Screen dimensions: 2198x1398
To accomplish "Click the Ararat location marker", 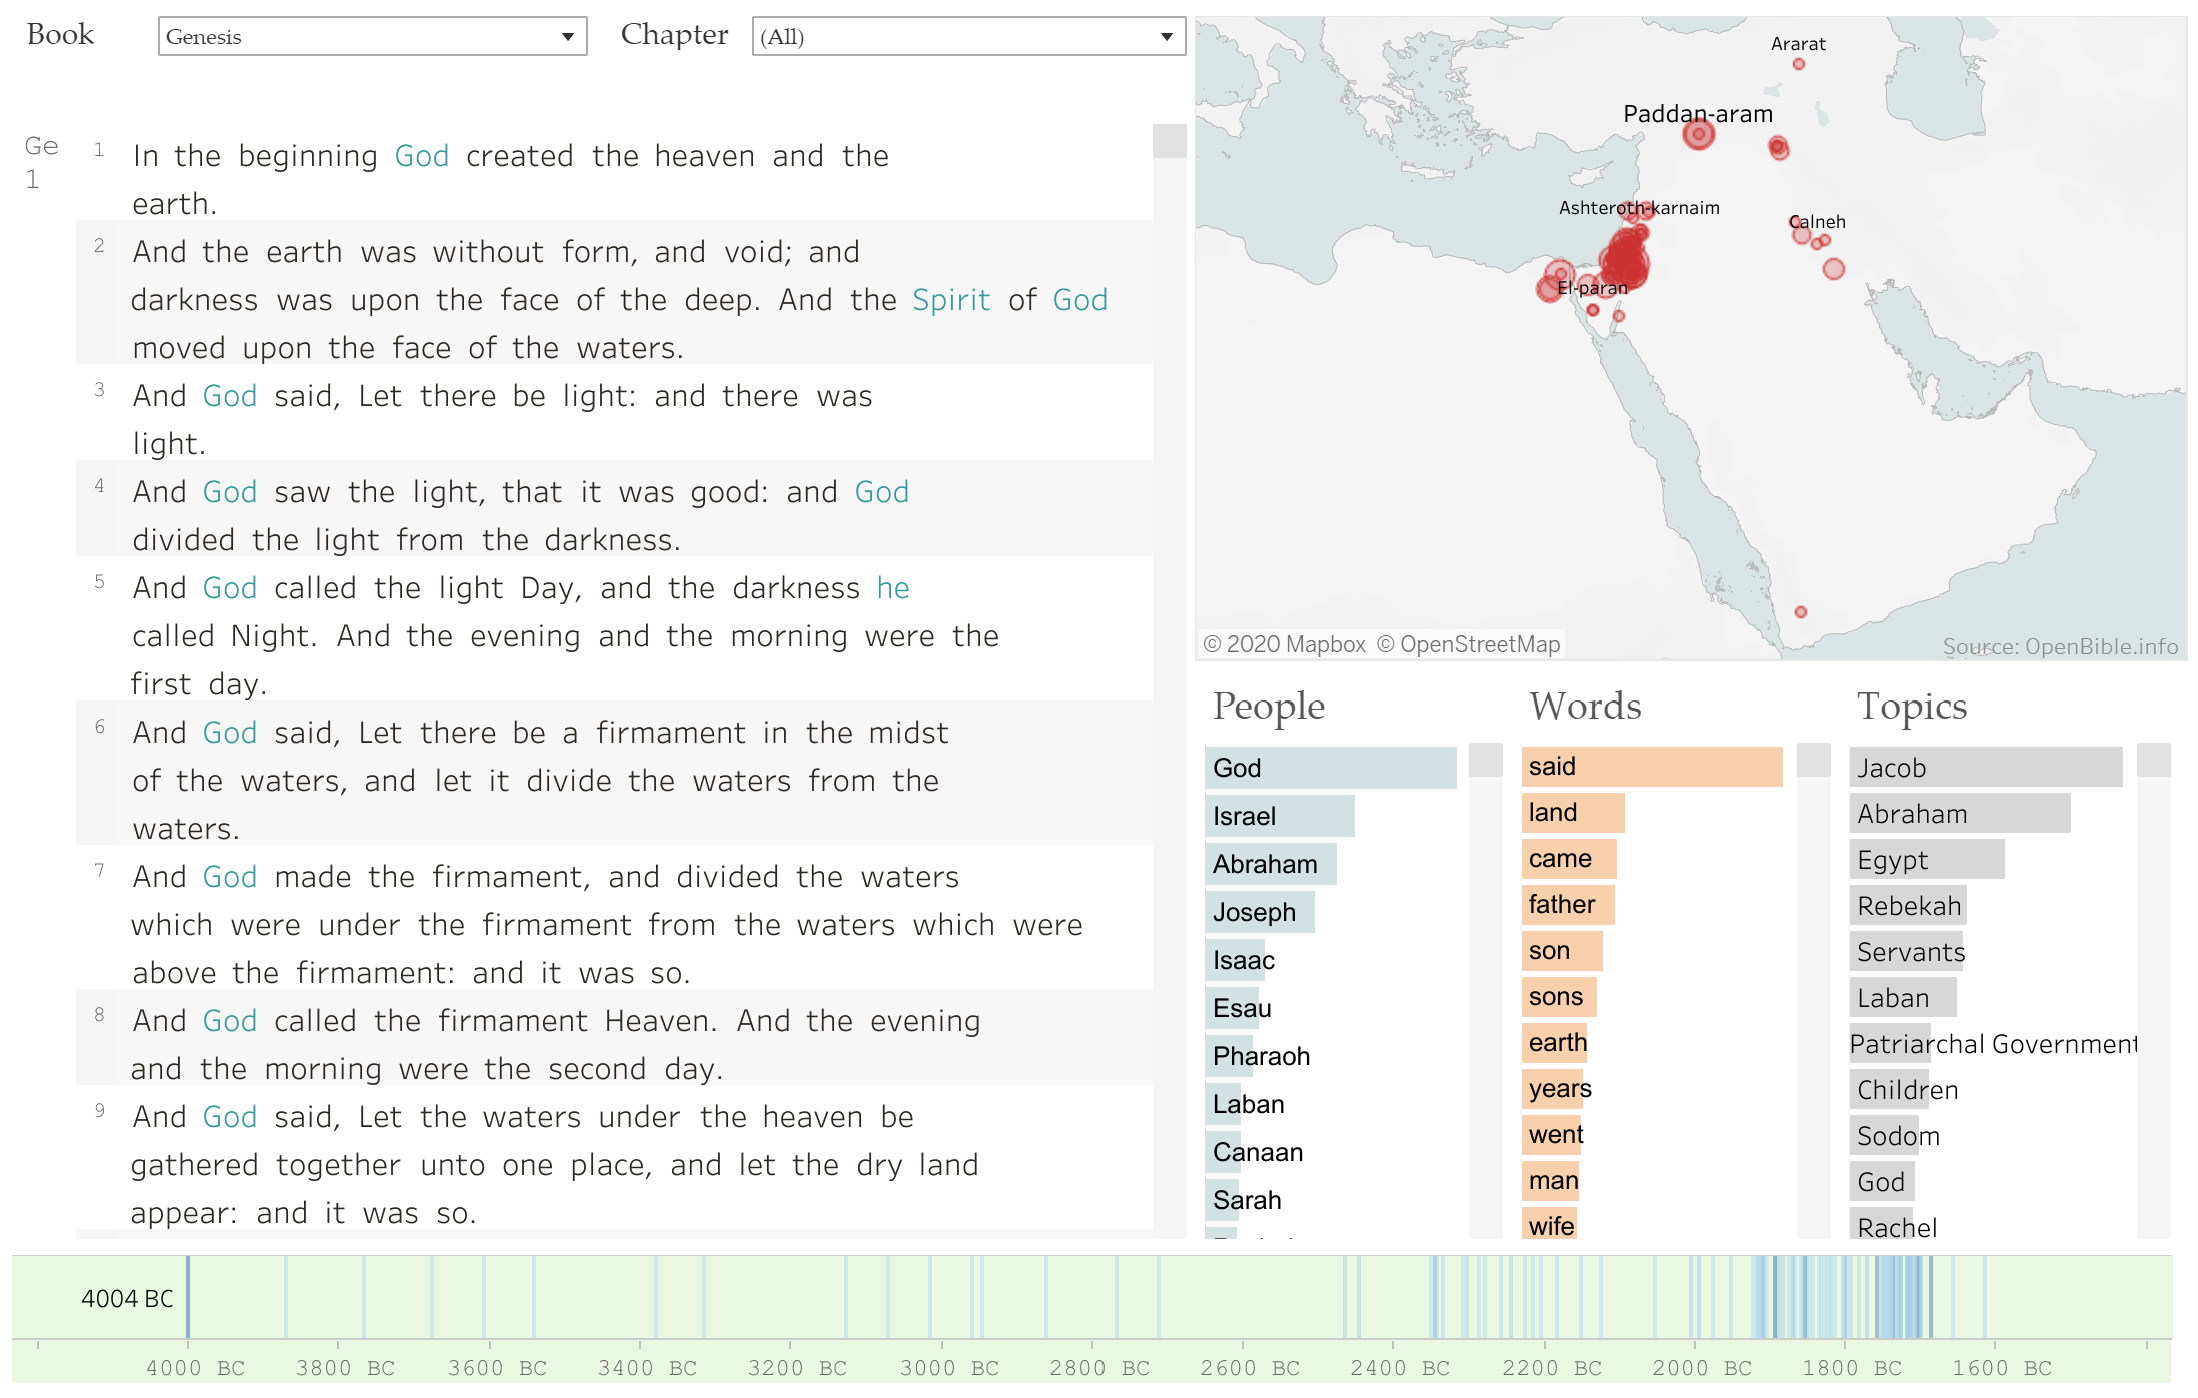I will 1798,64.
